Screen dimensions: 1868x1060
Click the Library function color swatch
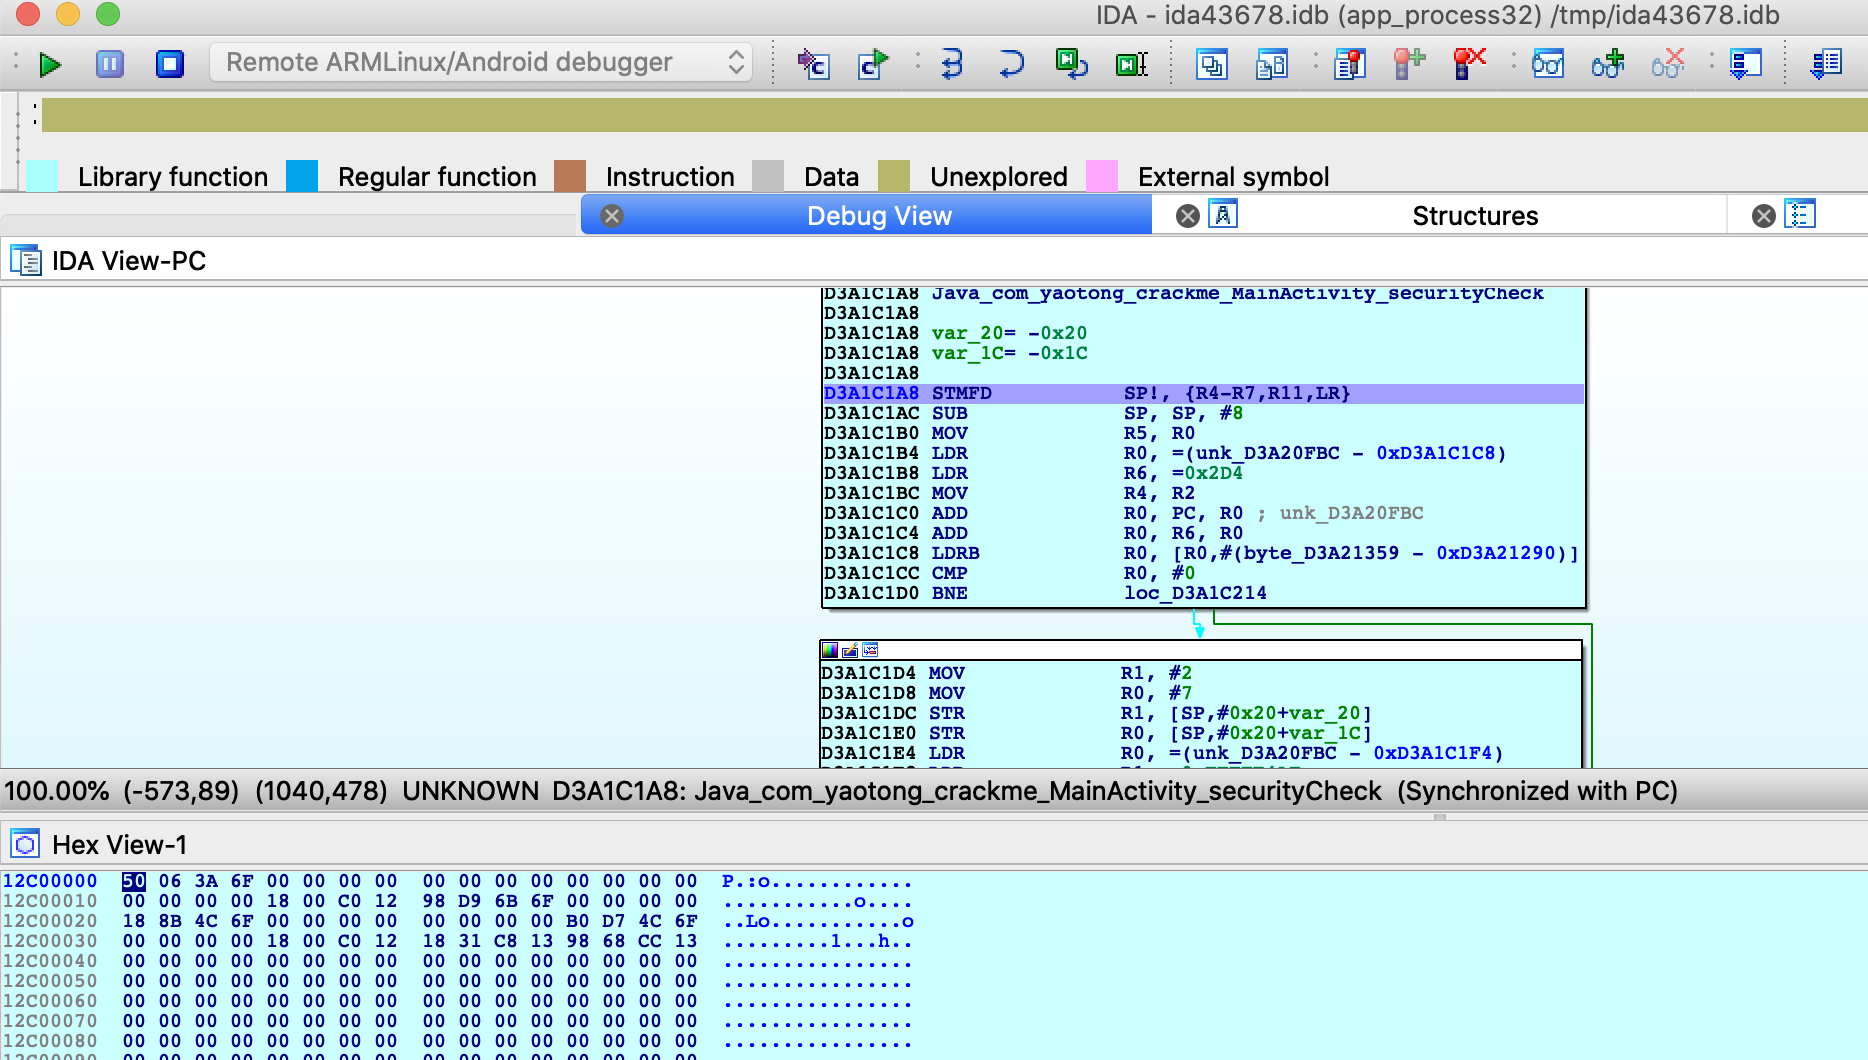tap(41, 176)
